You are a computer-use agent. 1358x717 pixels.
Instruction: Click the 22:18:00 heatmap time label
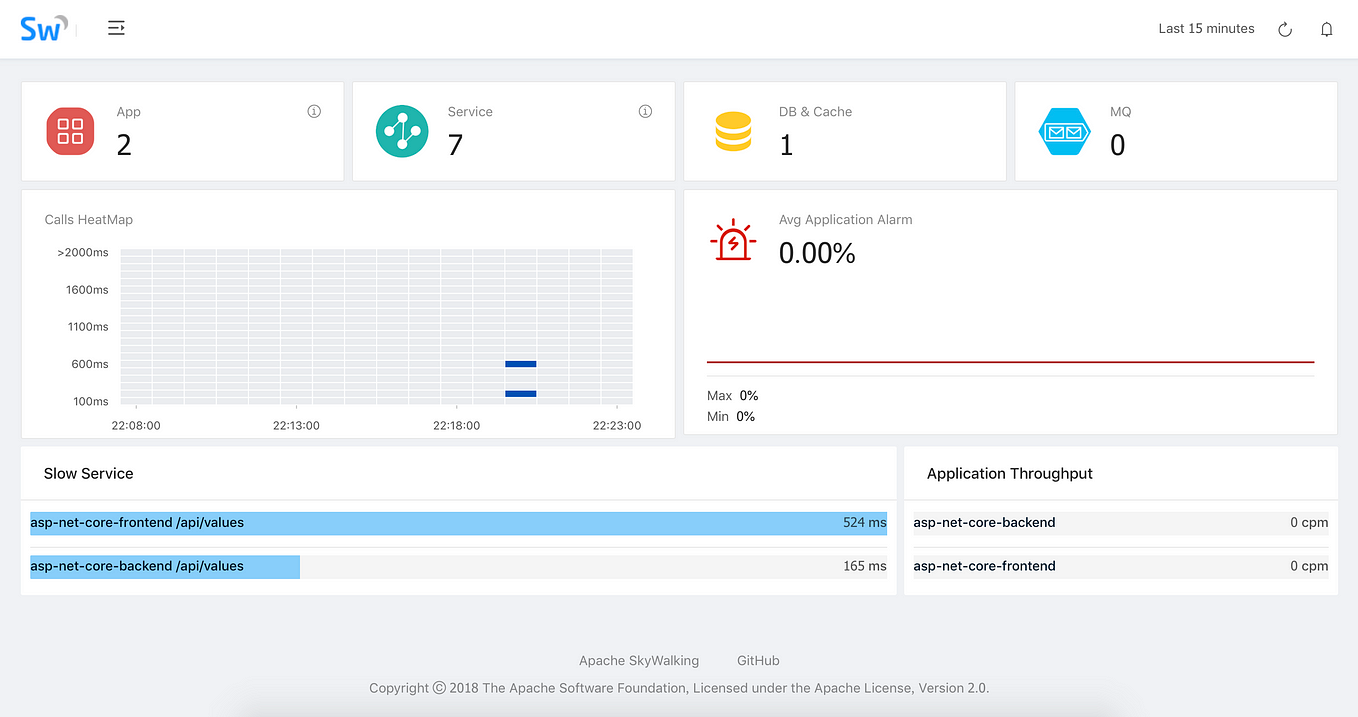click(457, 426)
